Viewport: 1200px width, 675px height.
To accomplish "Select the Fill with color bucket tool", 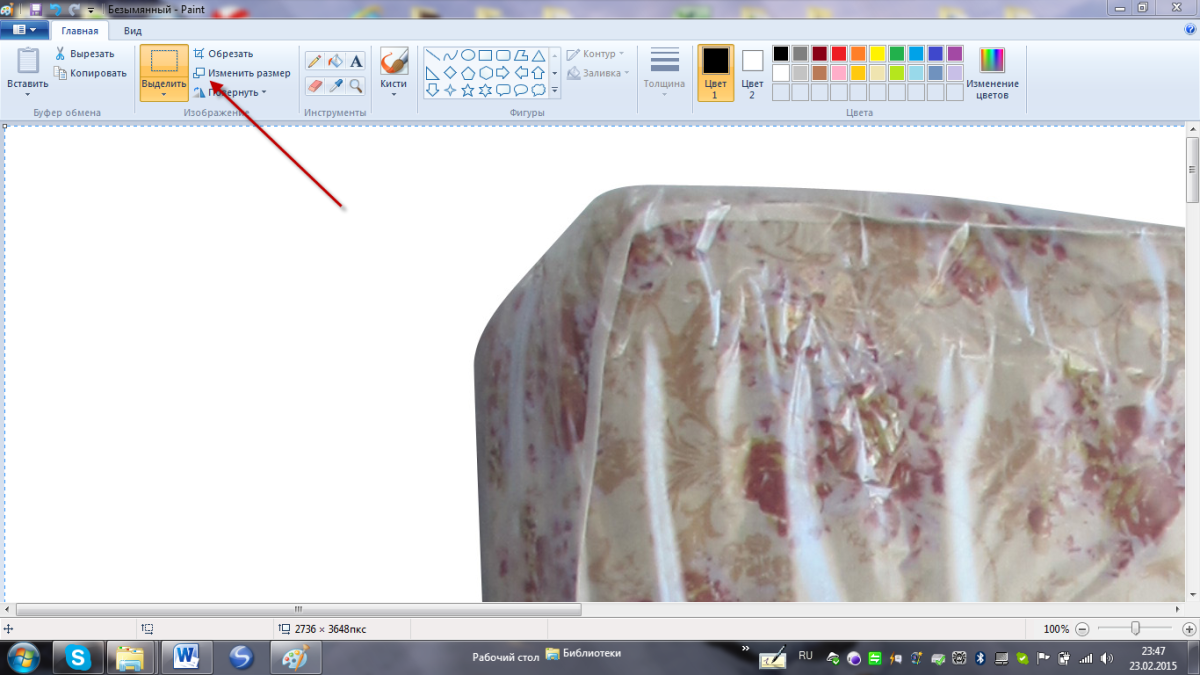I will 336,61.
